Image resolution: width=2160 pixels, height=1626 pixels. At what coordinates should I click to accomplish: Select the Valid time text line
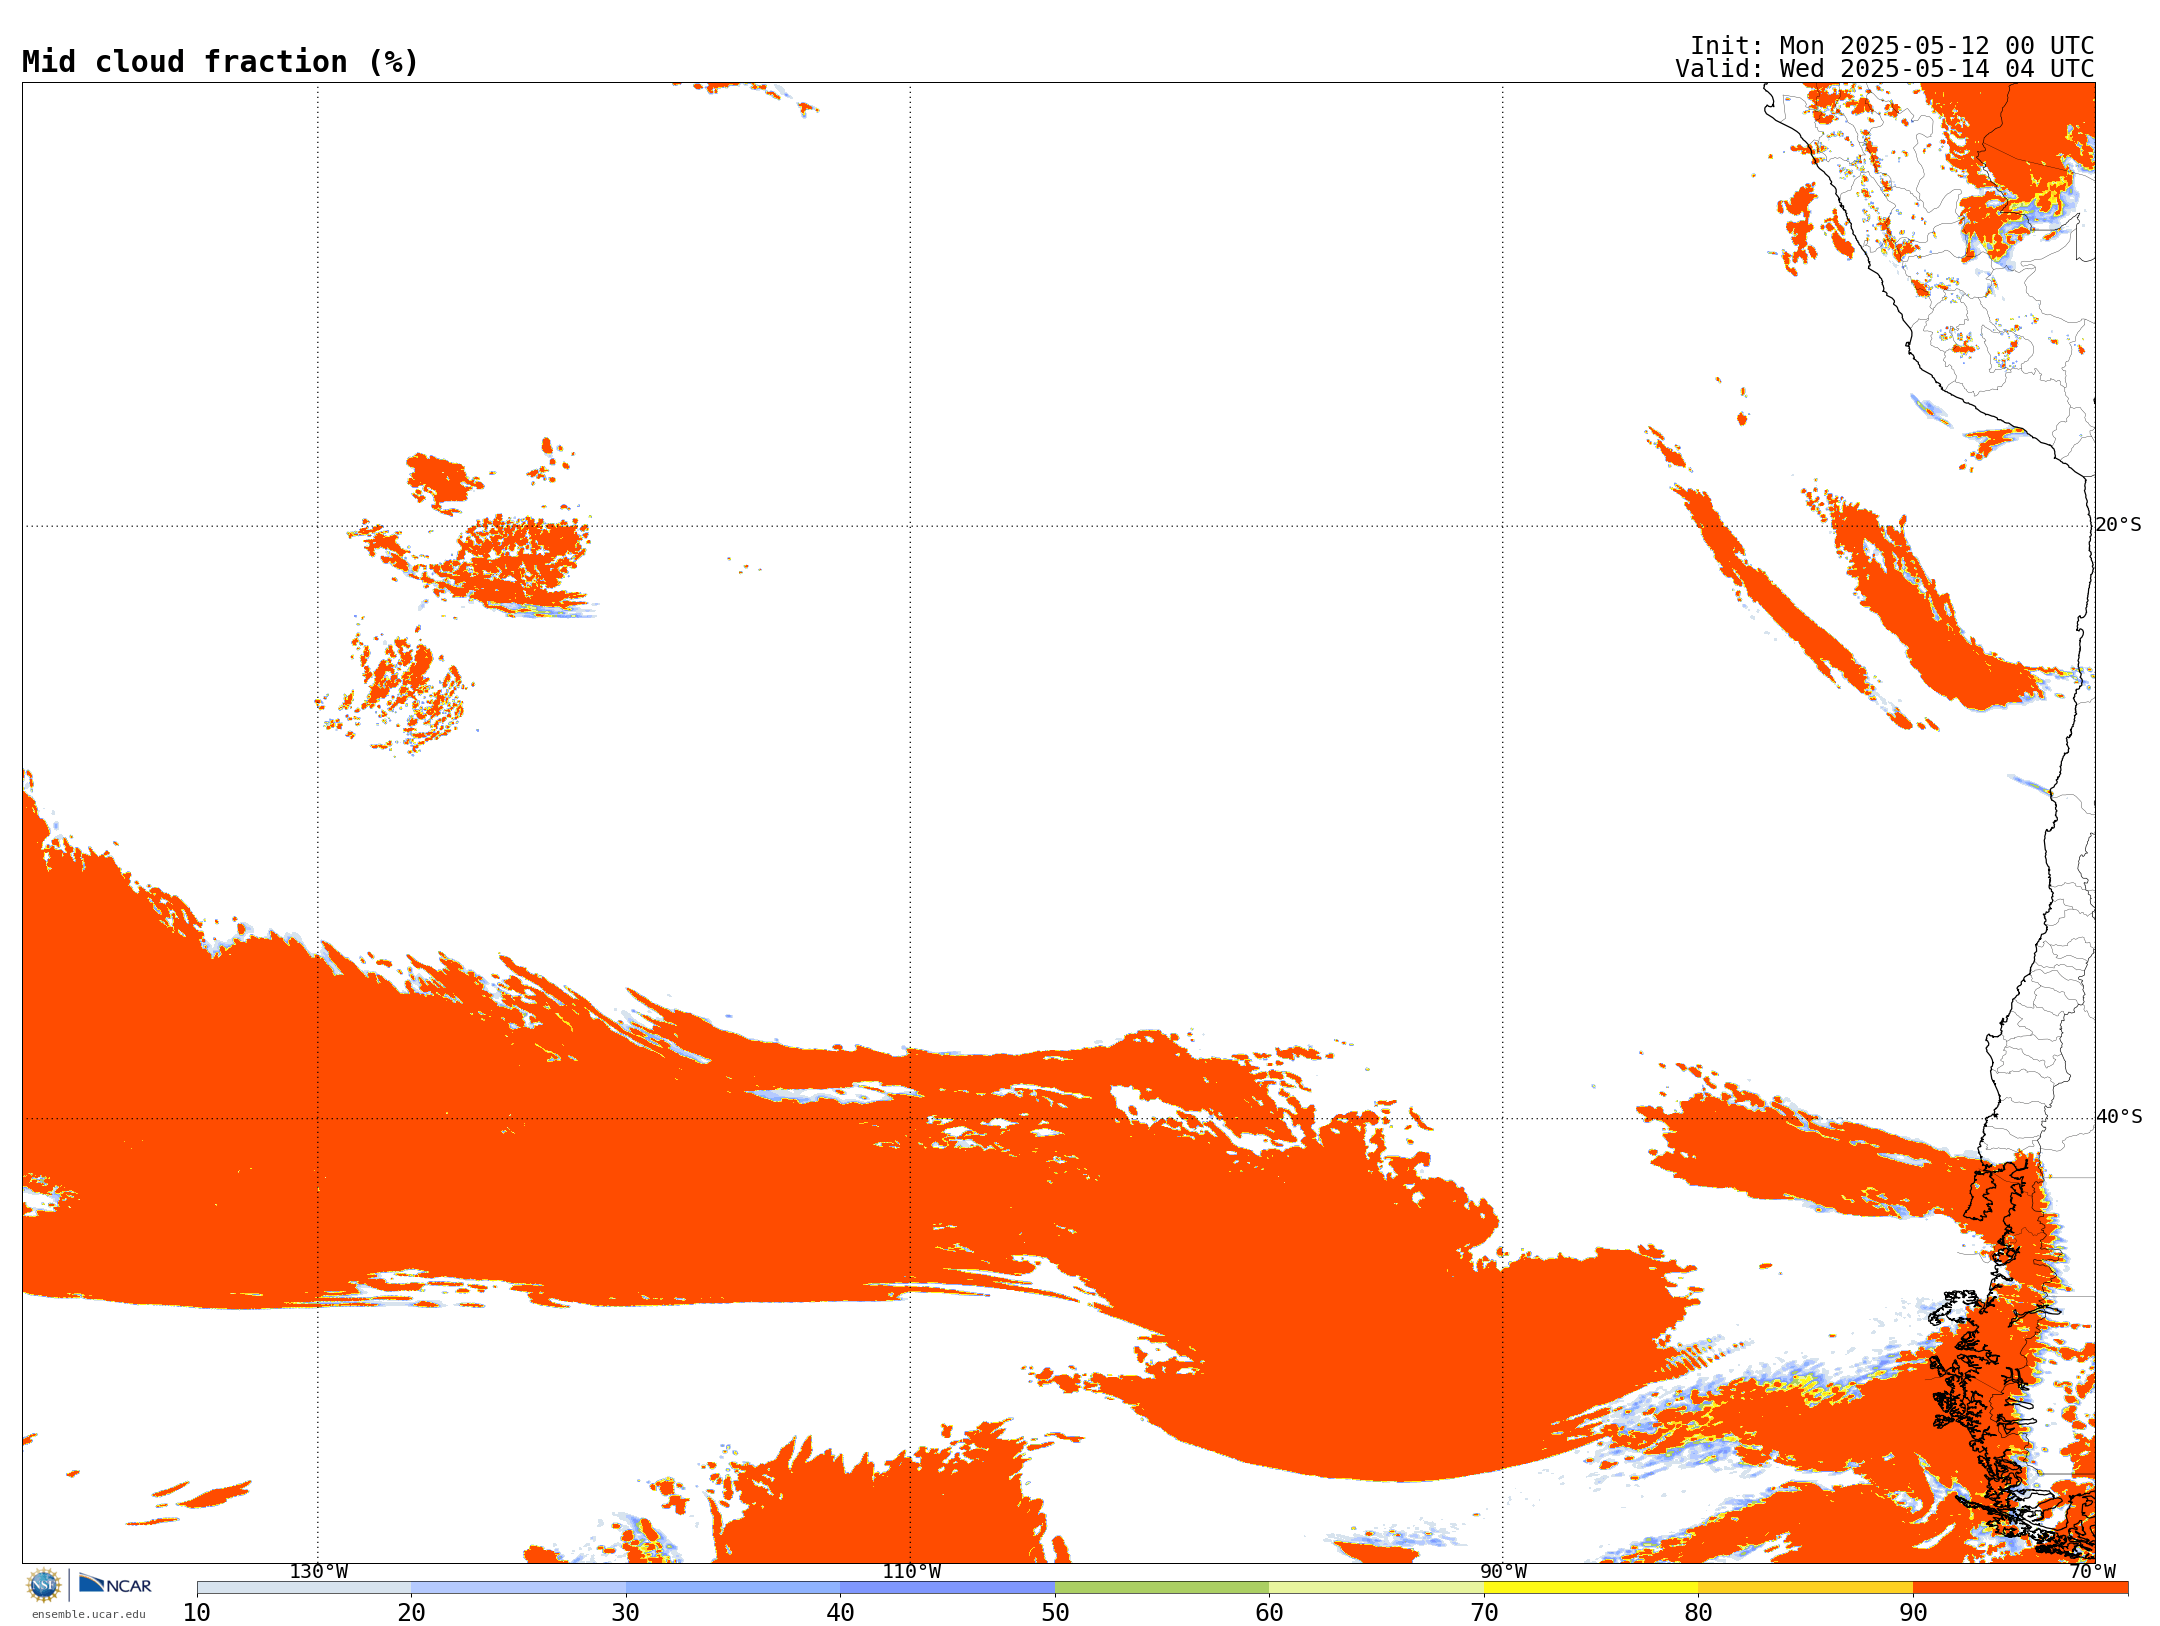pos(1885,69)
